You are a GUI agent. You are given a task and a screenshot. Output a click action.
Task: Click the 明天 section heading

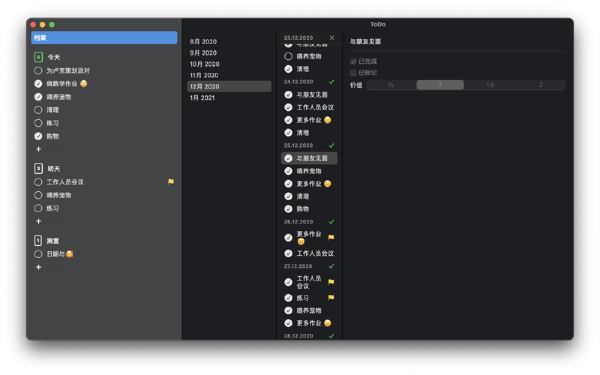pyautogui.click(x=54, y=169)
